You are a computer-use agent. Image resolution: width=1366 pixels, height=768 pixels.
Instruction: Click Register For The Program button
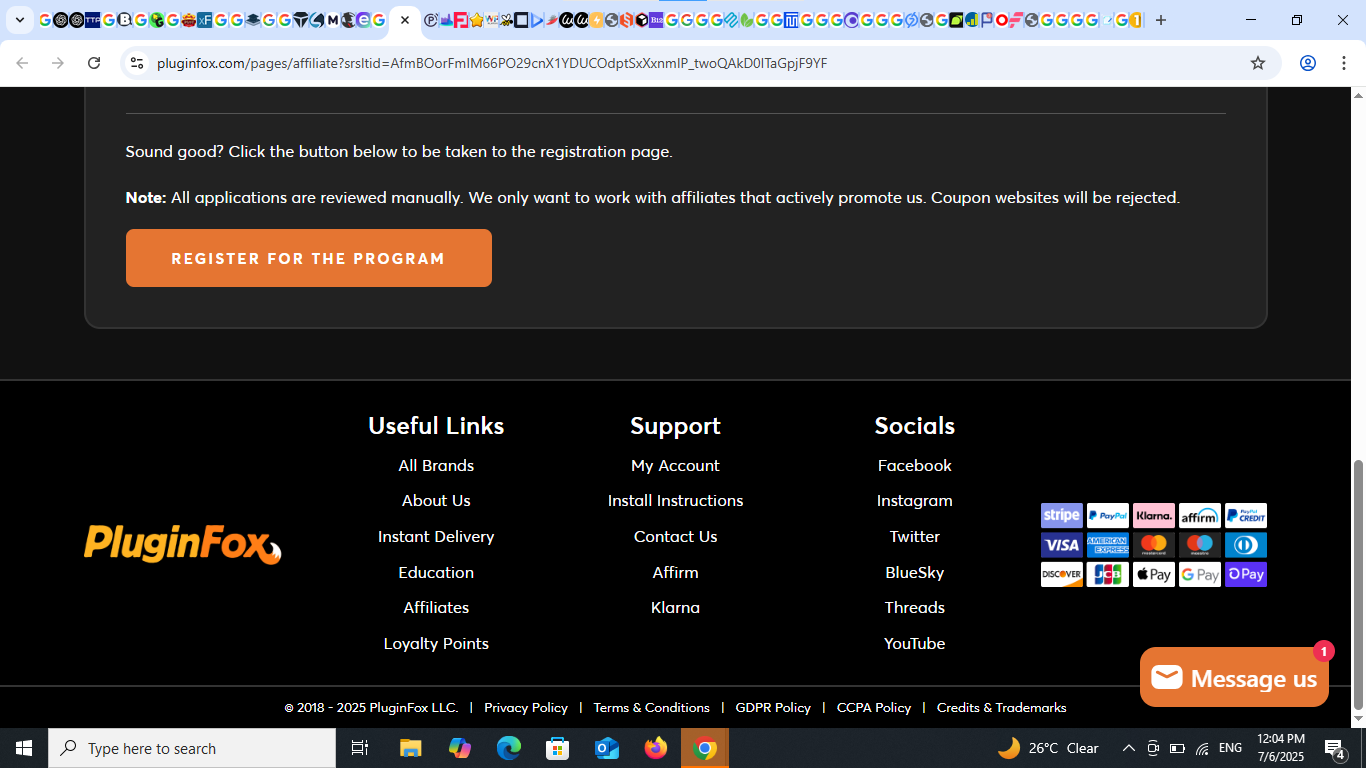coord(309,258)
